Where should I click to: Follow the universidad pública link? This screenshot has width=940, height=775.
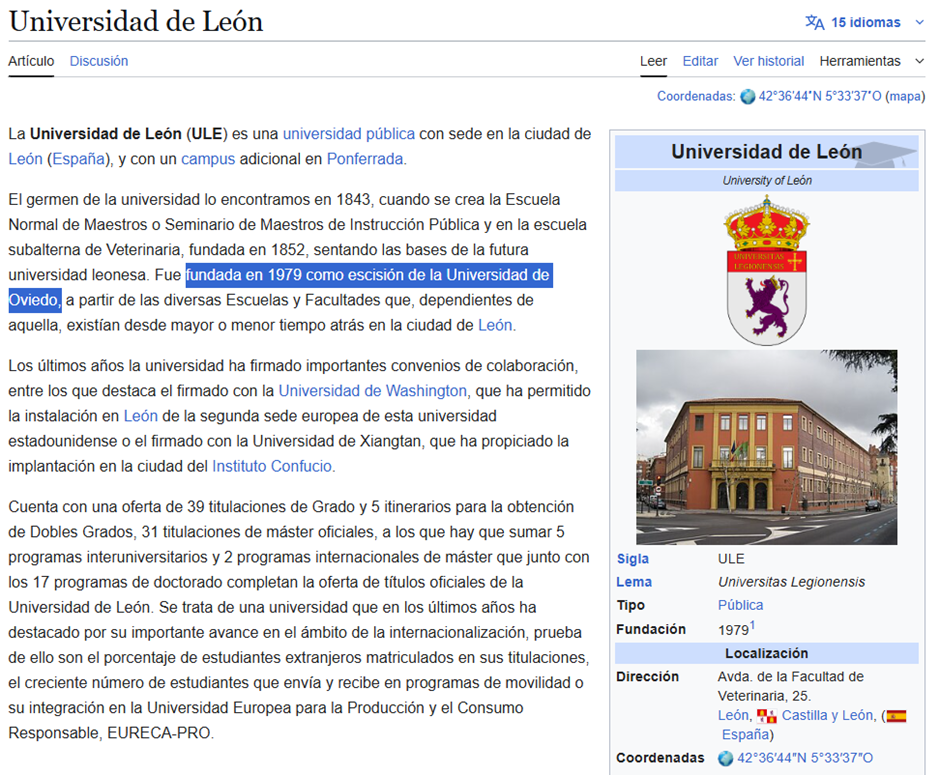click(349, 134)
